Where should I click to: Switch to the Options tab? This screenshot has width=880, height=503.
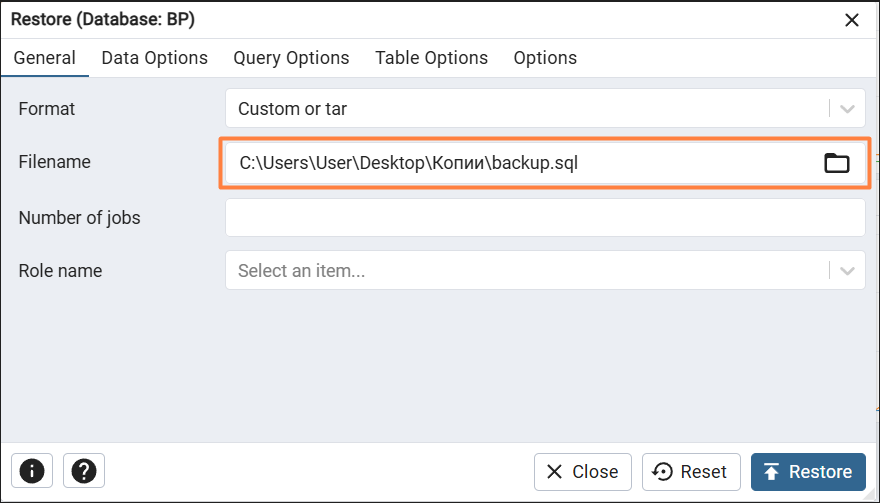[x=545, y=58]
